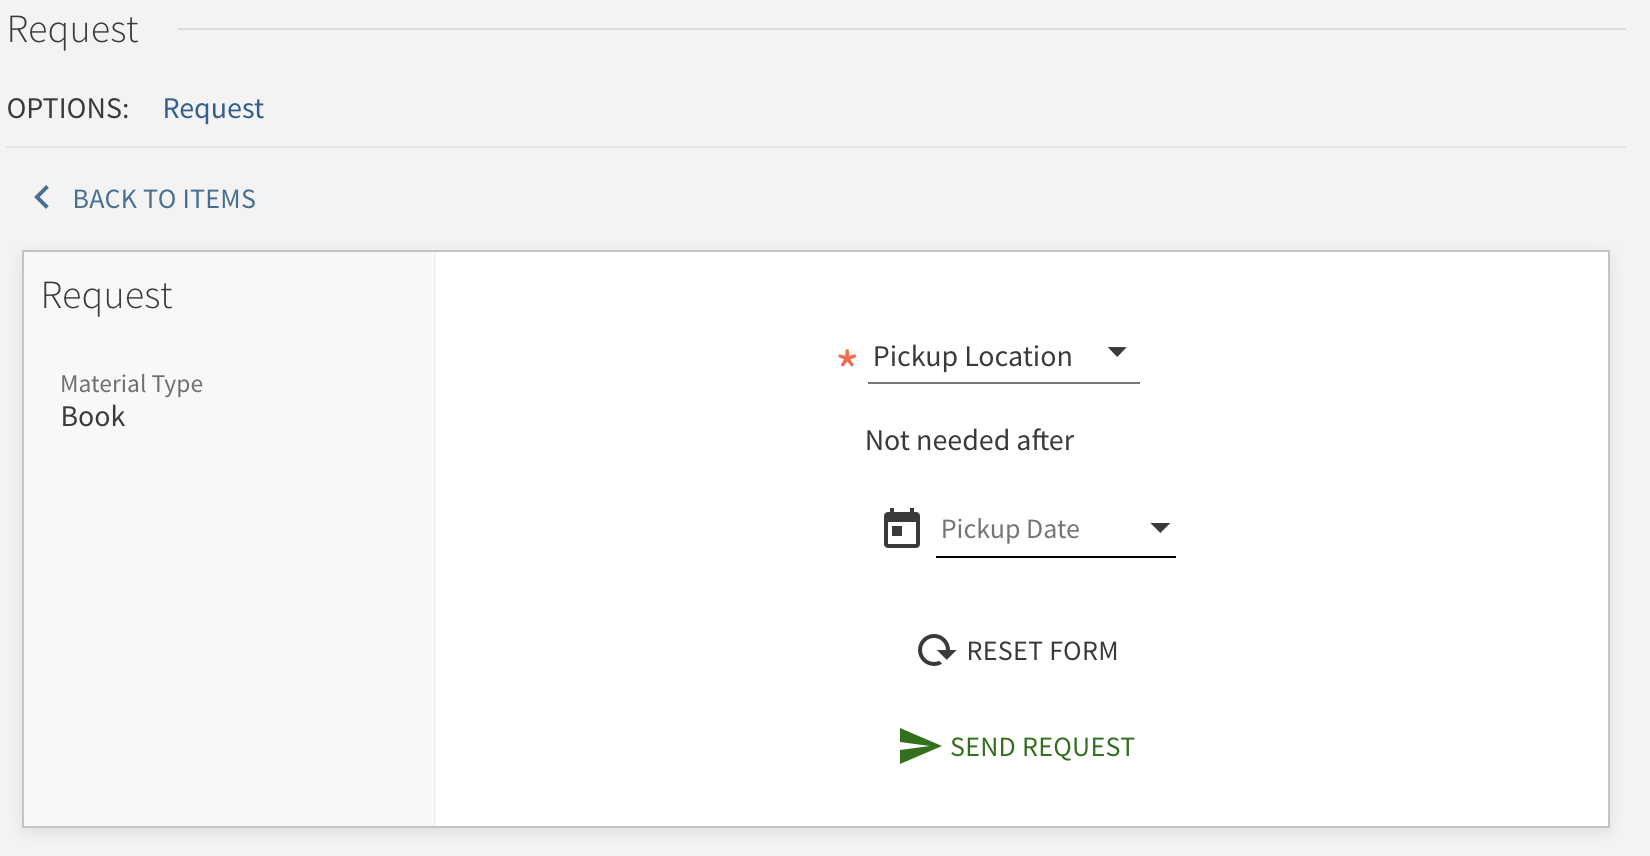Click the Not needed after label
The width and height of the screenshot is (1650, 856).
point(969,440)
